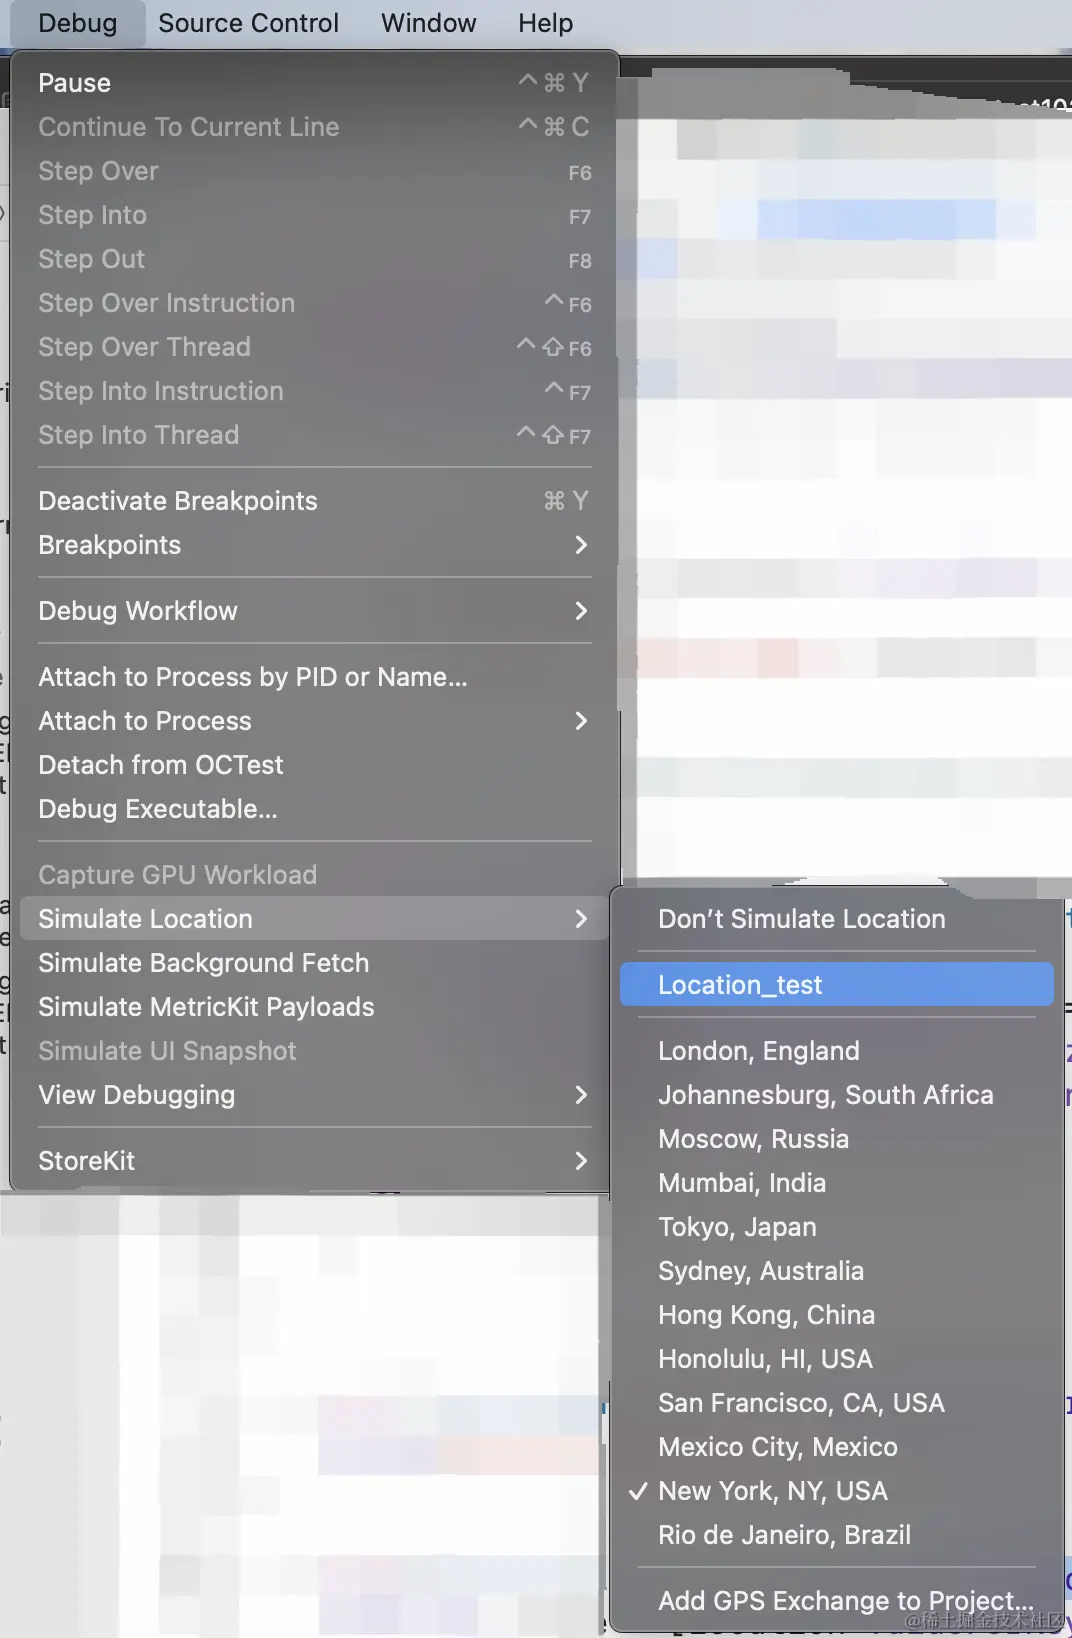Simulate location Hong Kong, China
Image resolution: width=1072 pixels, height=1638 pixels.
point(837,1315)
